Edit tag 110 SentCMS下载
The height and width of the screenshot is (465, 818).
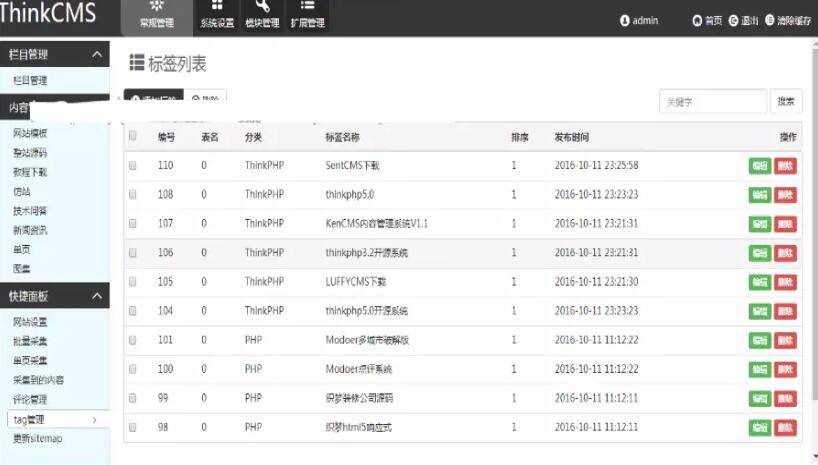760,166
